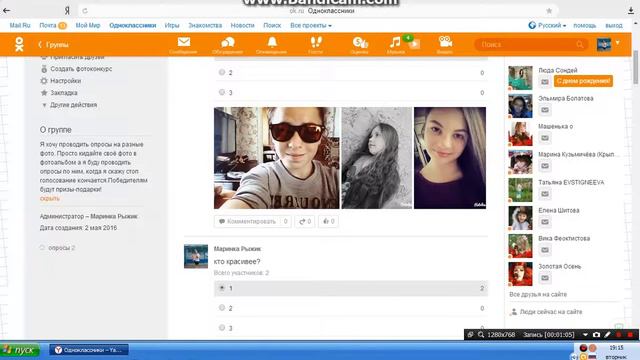
Task: Click the Класс thumbs-up button under photos
Action: click(329, 221)
